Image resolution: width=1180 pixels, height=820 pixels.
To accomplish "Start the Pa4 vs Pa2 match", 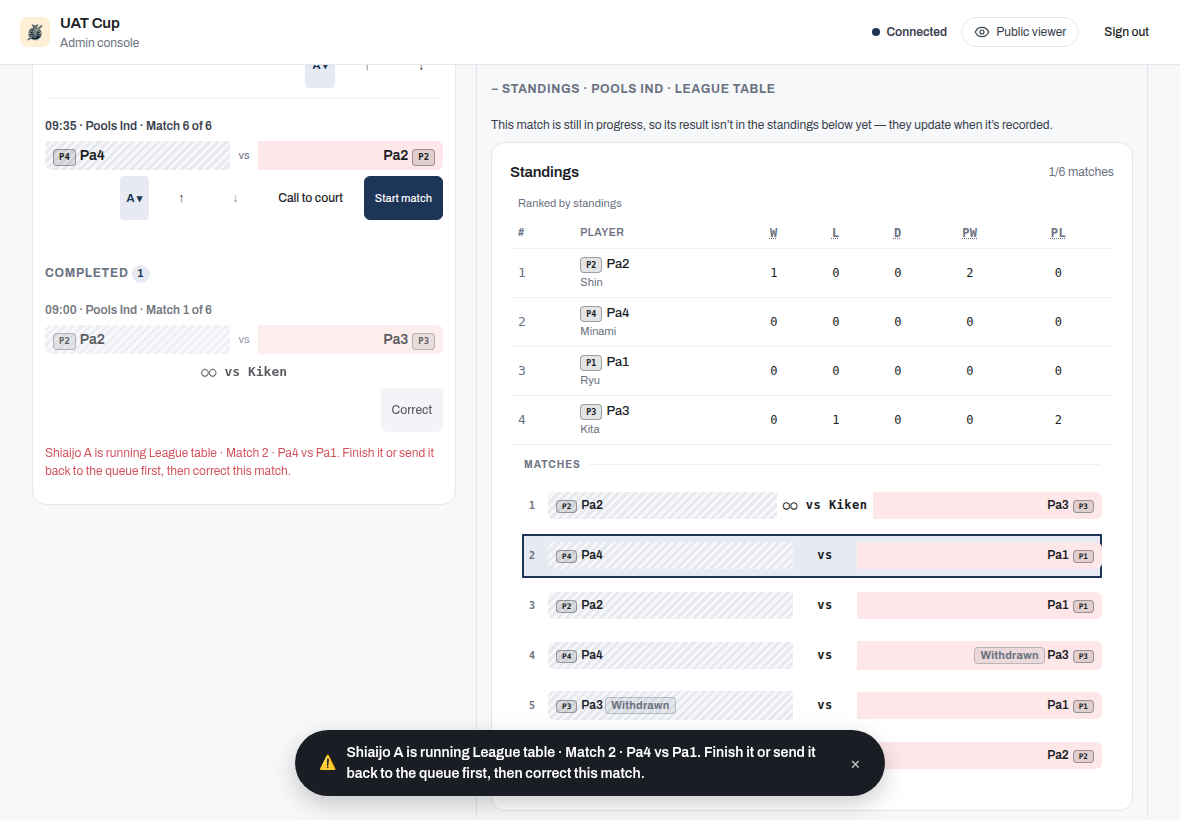I will (403, 198).
